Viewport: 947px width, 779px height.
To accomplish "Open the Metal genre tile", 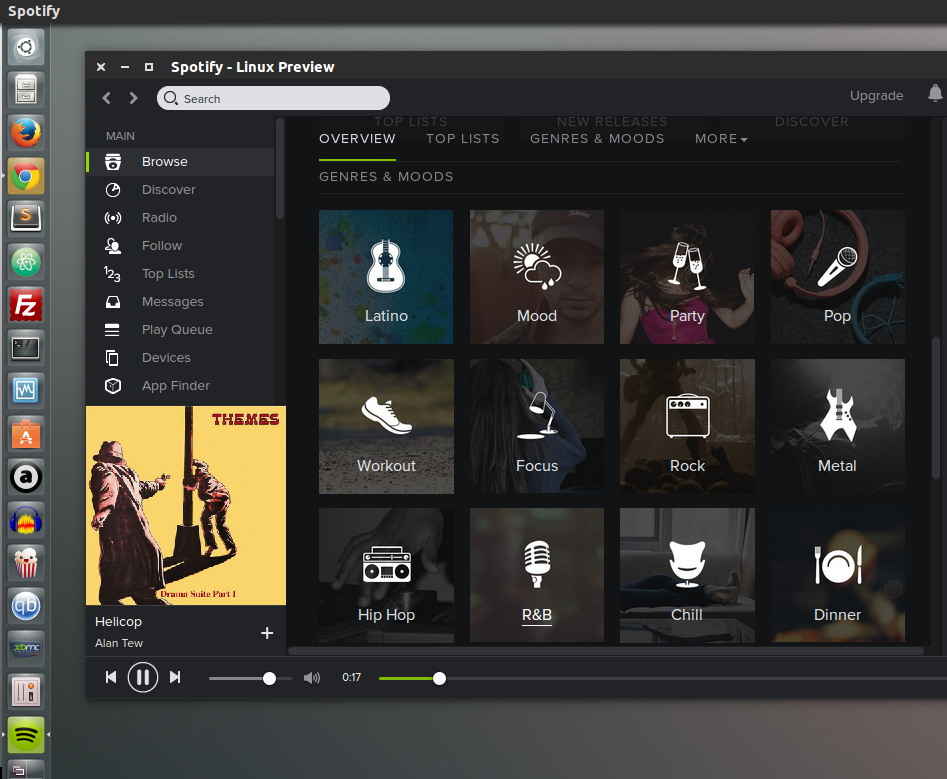I will tap(838, 426).
